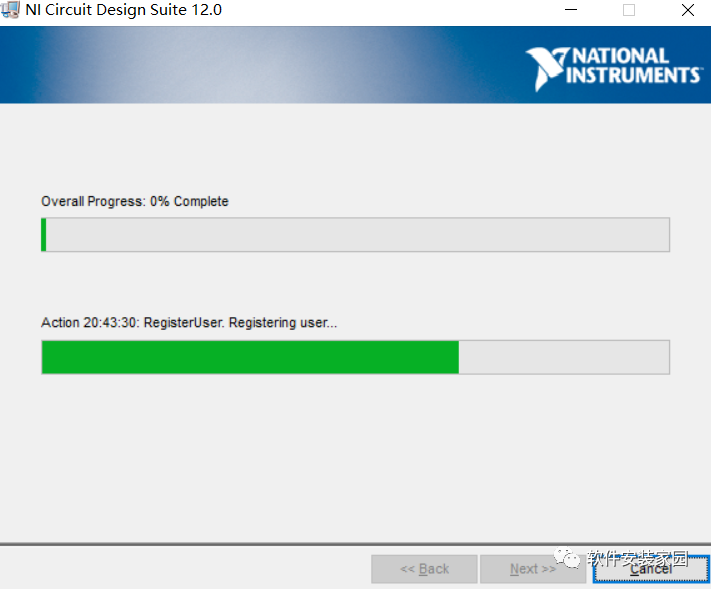Viewport: 711px width, 589px height.
Task: Click the 'NI Circuit Design Suite 12.0' window title
Action: click(x=124, y=10)
